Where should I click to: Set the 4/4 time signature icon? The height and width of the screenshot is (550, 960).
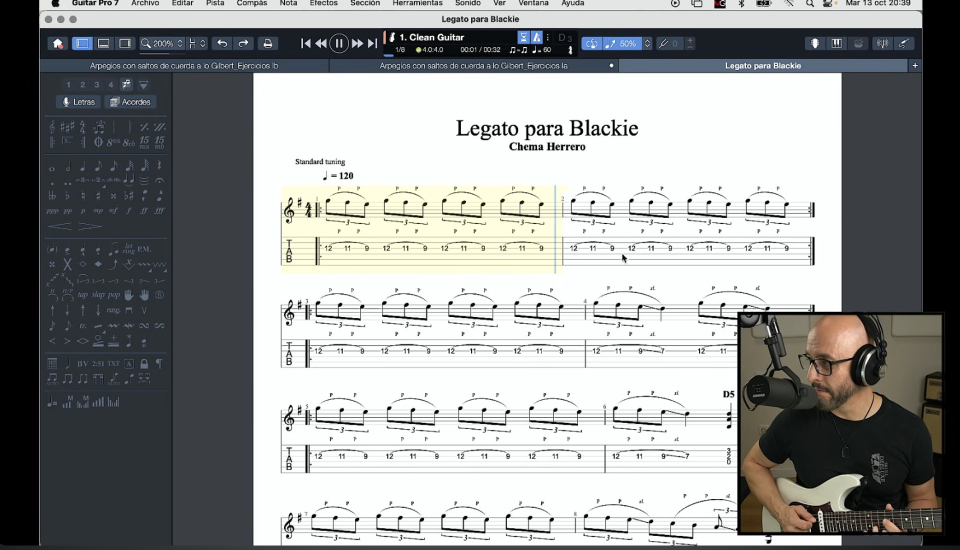click(83, 127)
